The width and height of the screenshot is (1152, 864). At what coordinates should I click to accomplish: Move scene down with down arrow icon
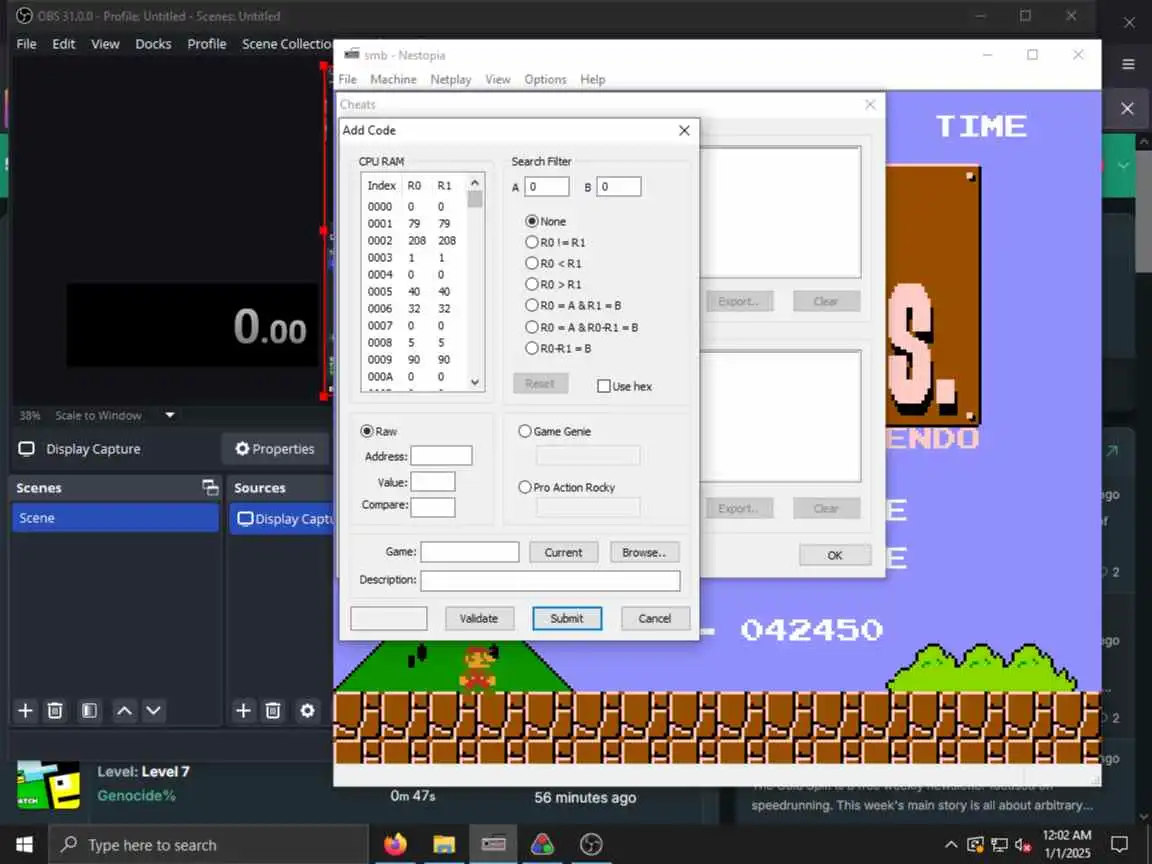tap(153, 710)
